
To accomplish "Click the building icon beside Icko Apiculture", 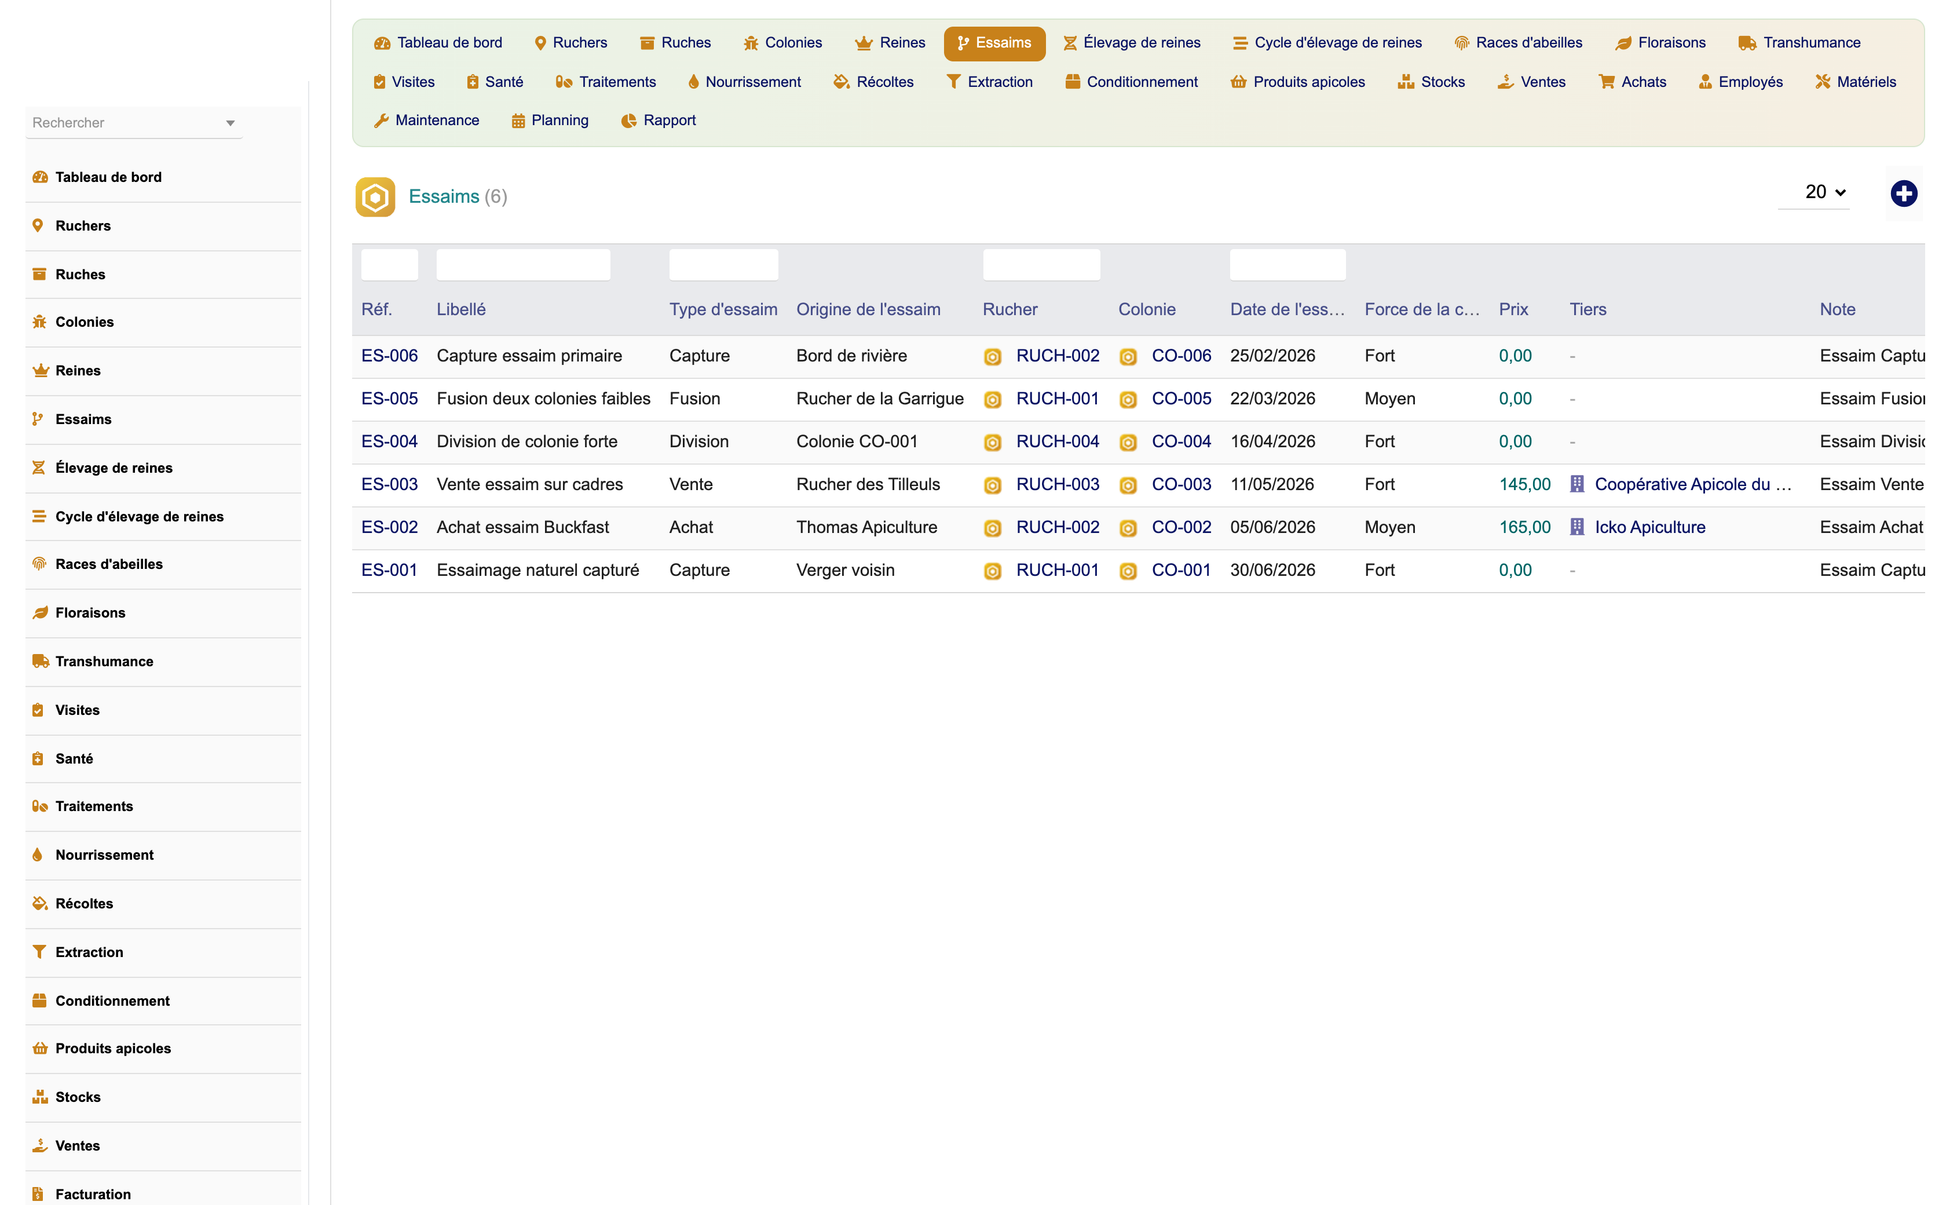I will pyautogui.click(x=1577, y=527).
